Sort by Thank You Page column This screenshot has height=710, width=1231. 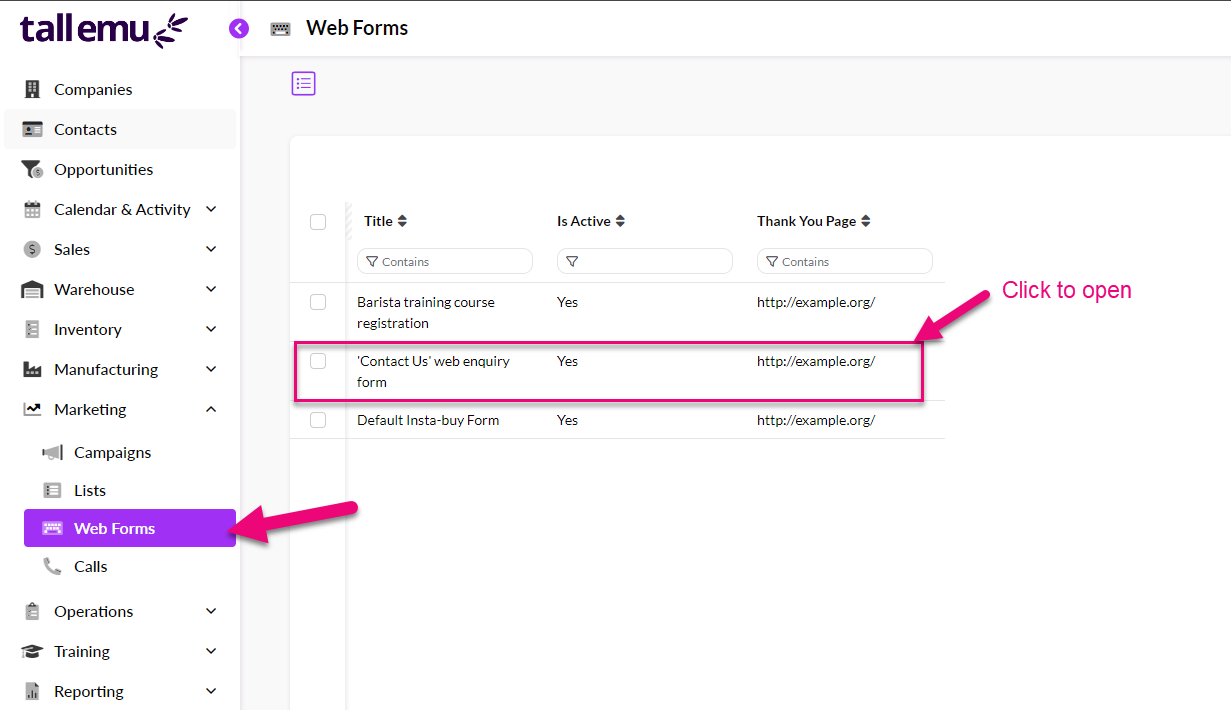866,222
